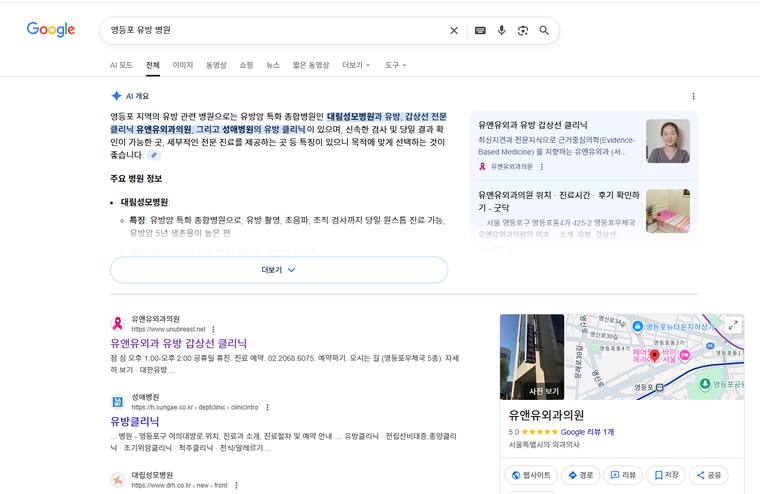Open the 짧은 동영상 tab
Screen dimensions: 760x494
(311, 65)
